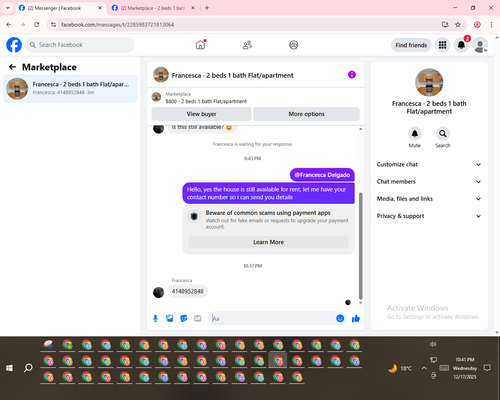Expand Chat members section
Screen dimensions: 500x400
tap(429, 182)
